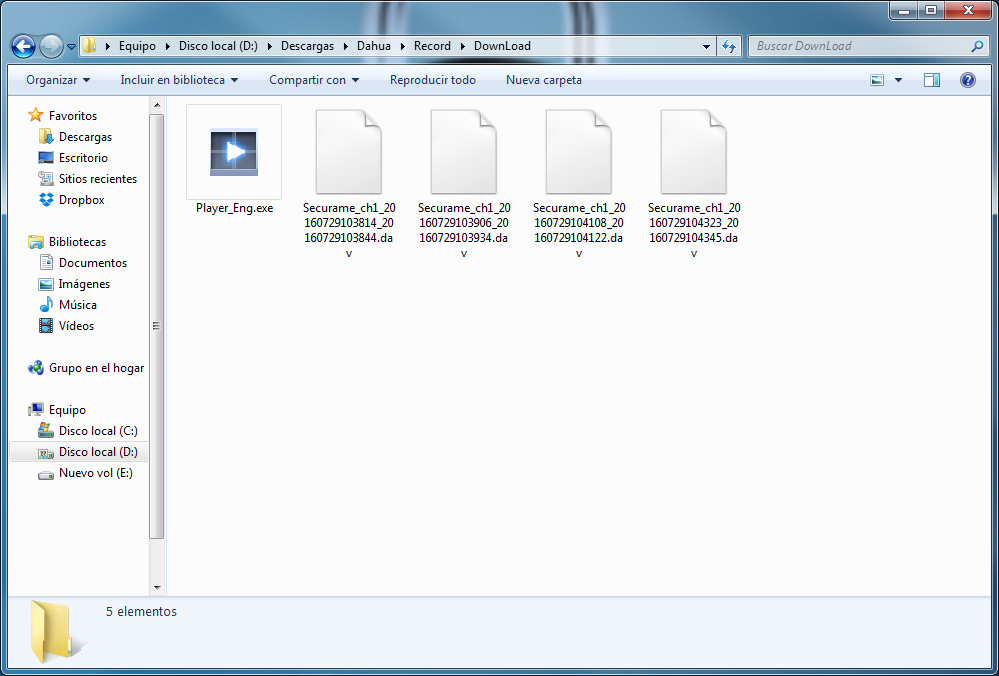Open the view options dropdown arrow

898,80
